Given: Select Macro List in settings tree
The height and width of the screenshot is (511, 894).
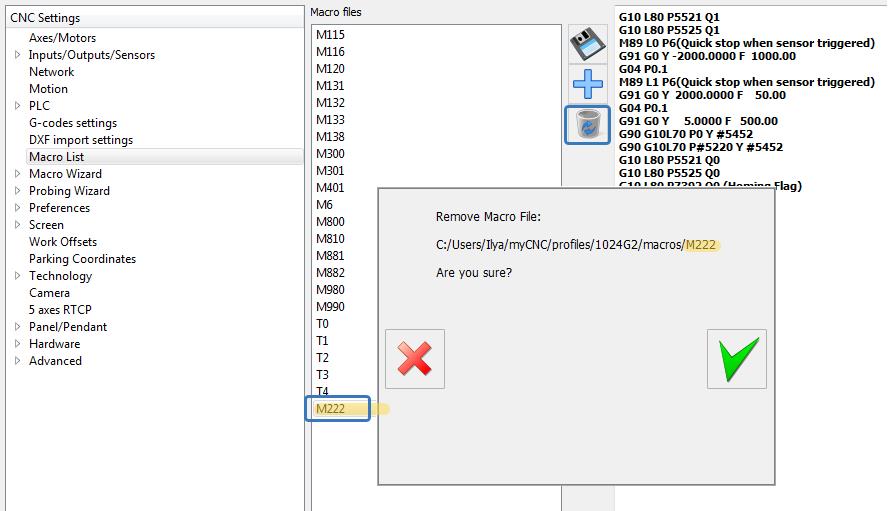Looking at the screenshot, I should coord(56,157).
